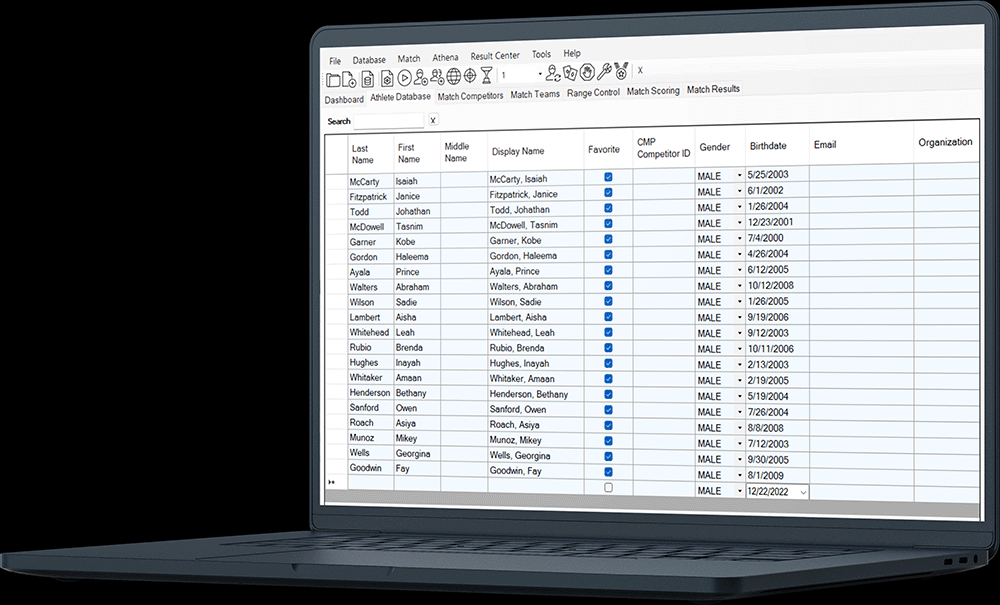The height and width of the screenshot is (605, 1000).
Task: Click the stop hand octagon icon
Action: pyautogui.click(x=587, y=72)
